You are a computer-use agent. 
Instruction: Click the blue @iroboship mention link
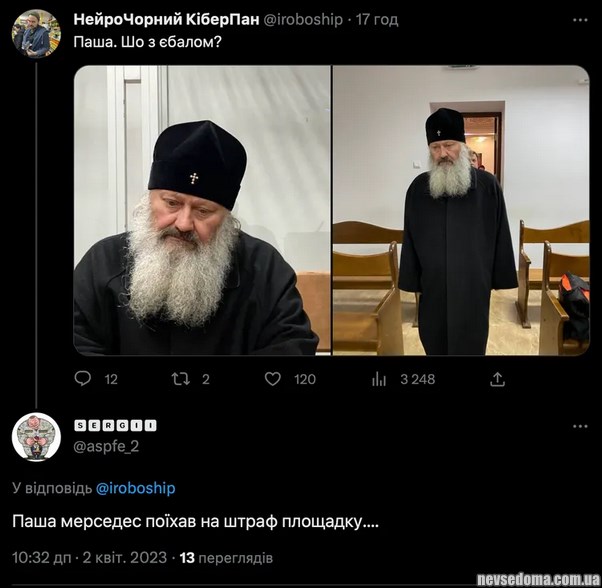pyautogui.click(x=135, y=488)
